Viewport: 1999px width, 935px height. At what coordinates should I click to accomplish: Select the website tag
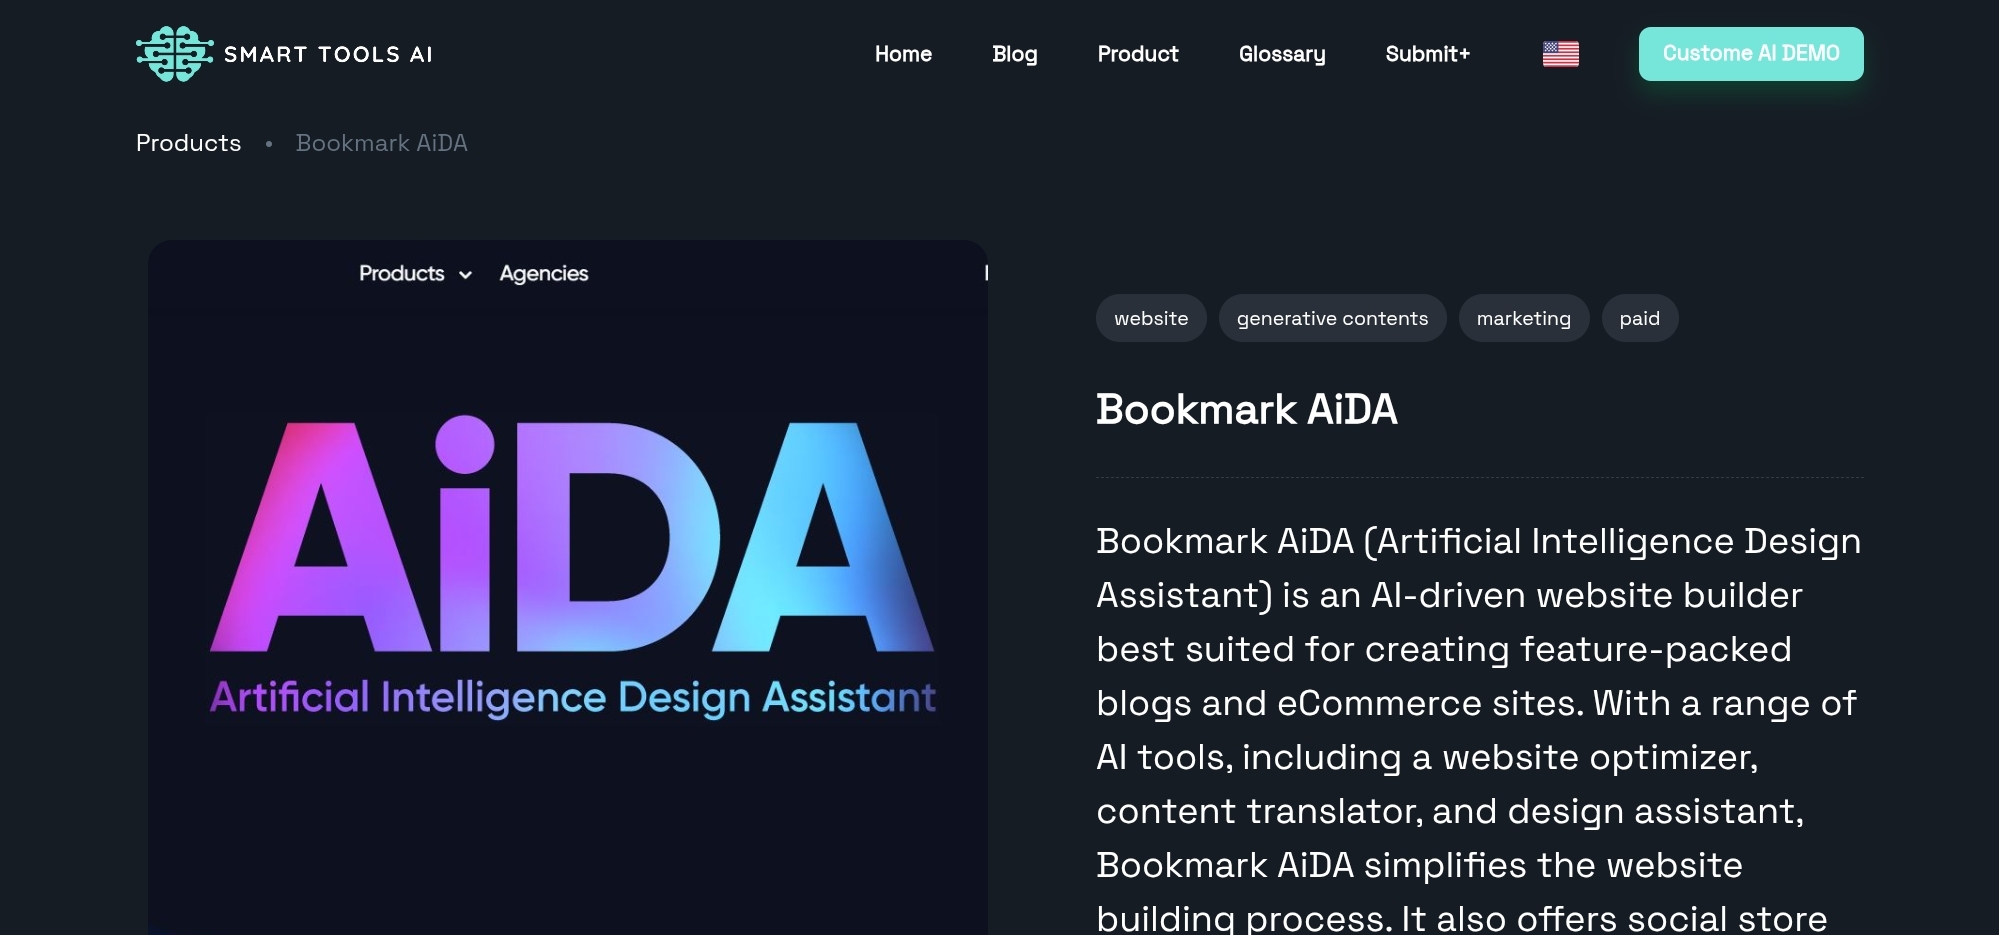(x=1151, y=318)
